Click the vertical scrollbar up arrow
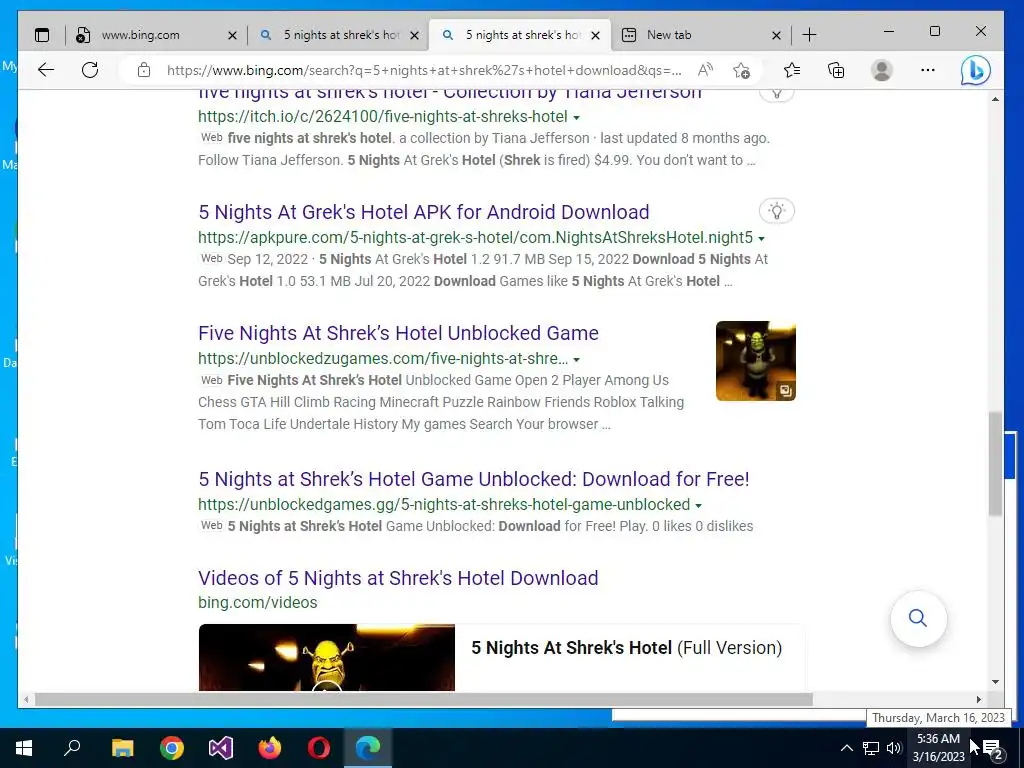Viewport: 1024px width, 768px height. tap(995, 99)
